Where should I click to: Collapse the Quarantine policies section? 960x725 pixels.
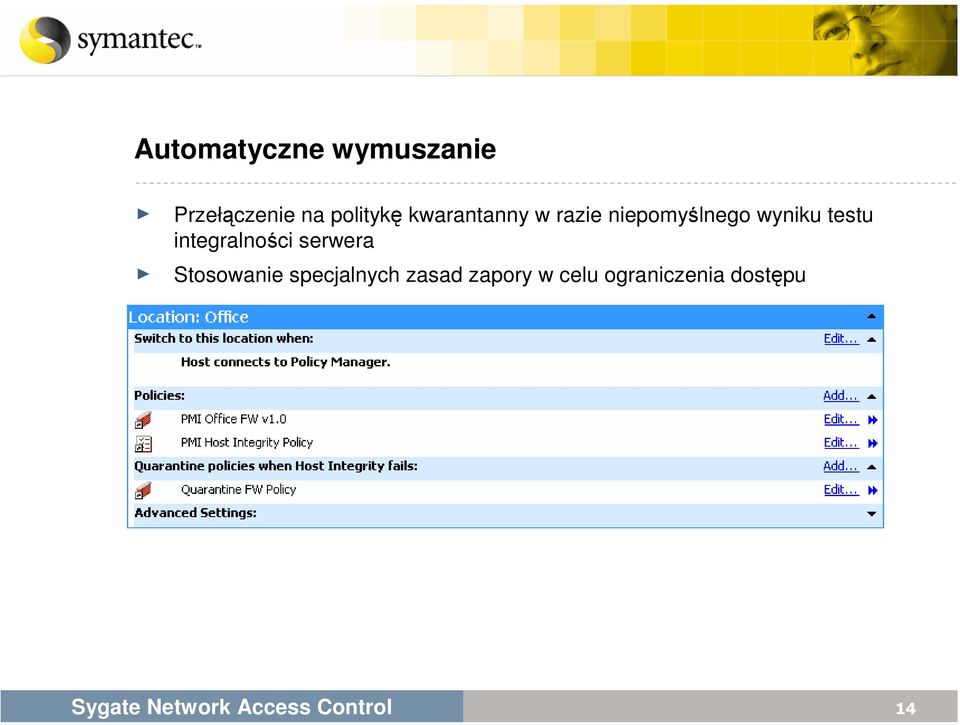[872, 467]
